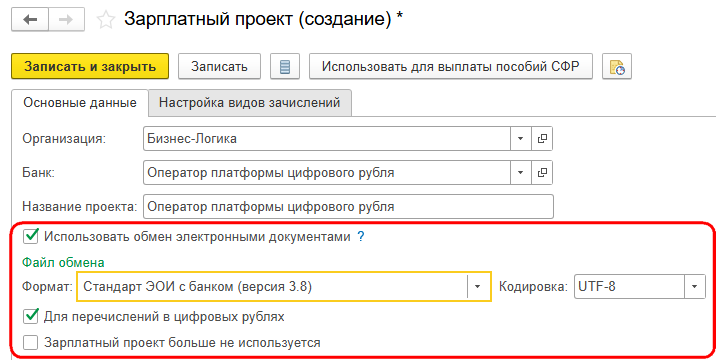Open Настройка видов зачислений tab
716x360 pixels.
[249, 103]
